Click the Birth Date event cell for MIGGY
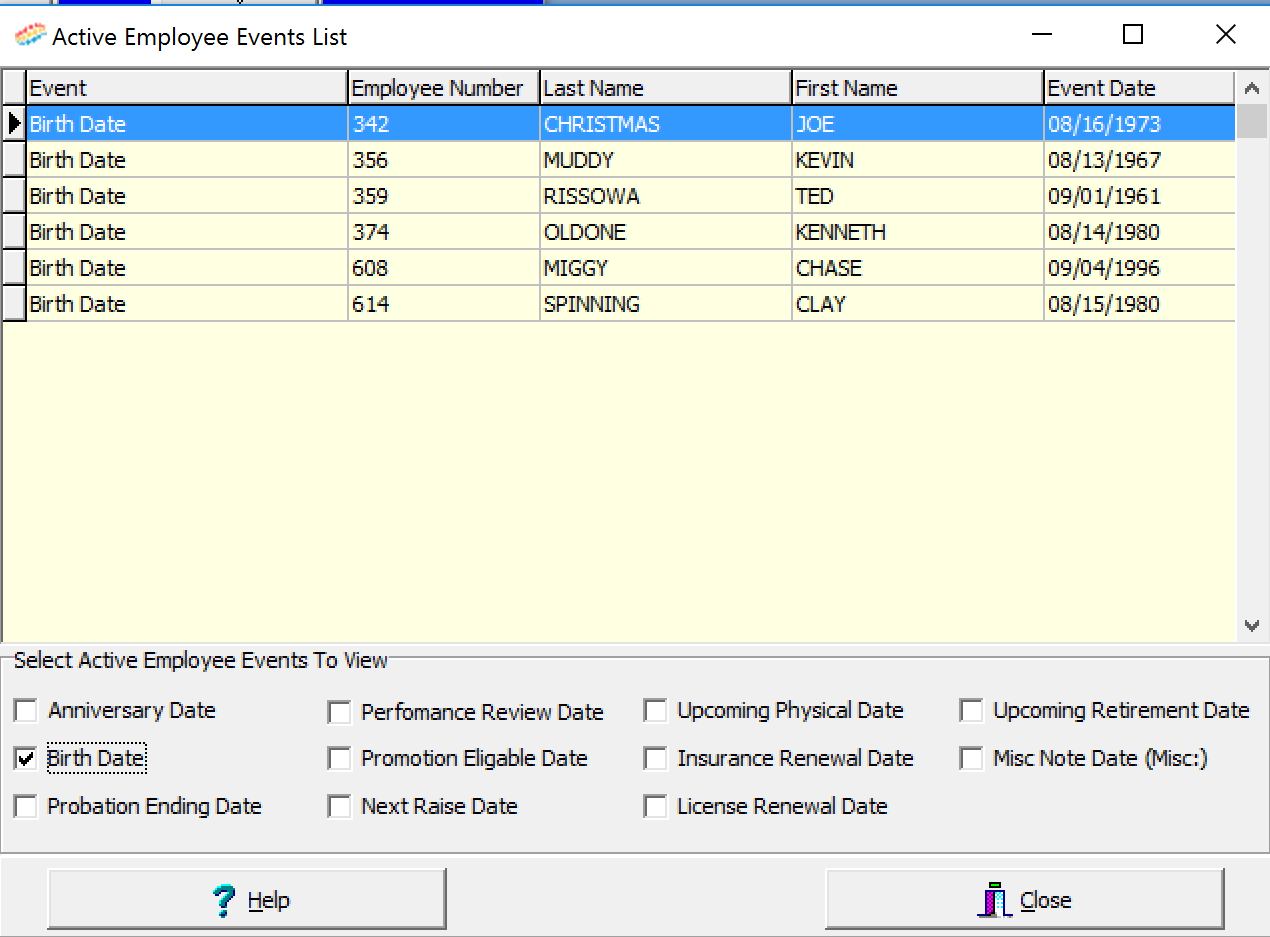The height and width of the screenshot is (937, 1270). (187, 268)
